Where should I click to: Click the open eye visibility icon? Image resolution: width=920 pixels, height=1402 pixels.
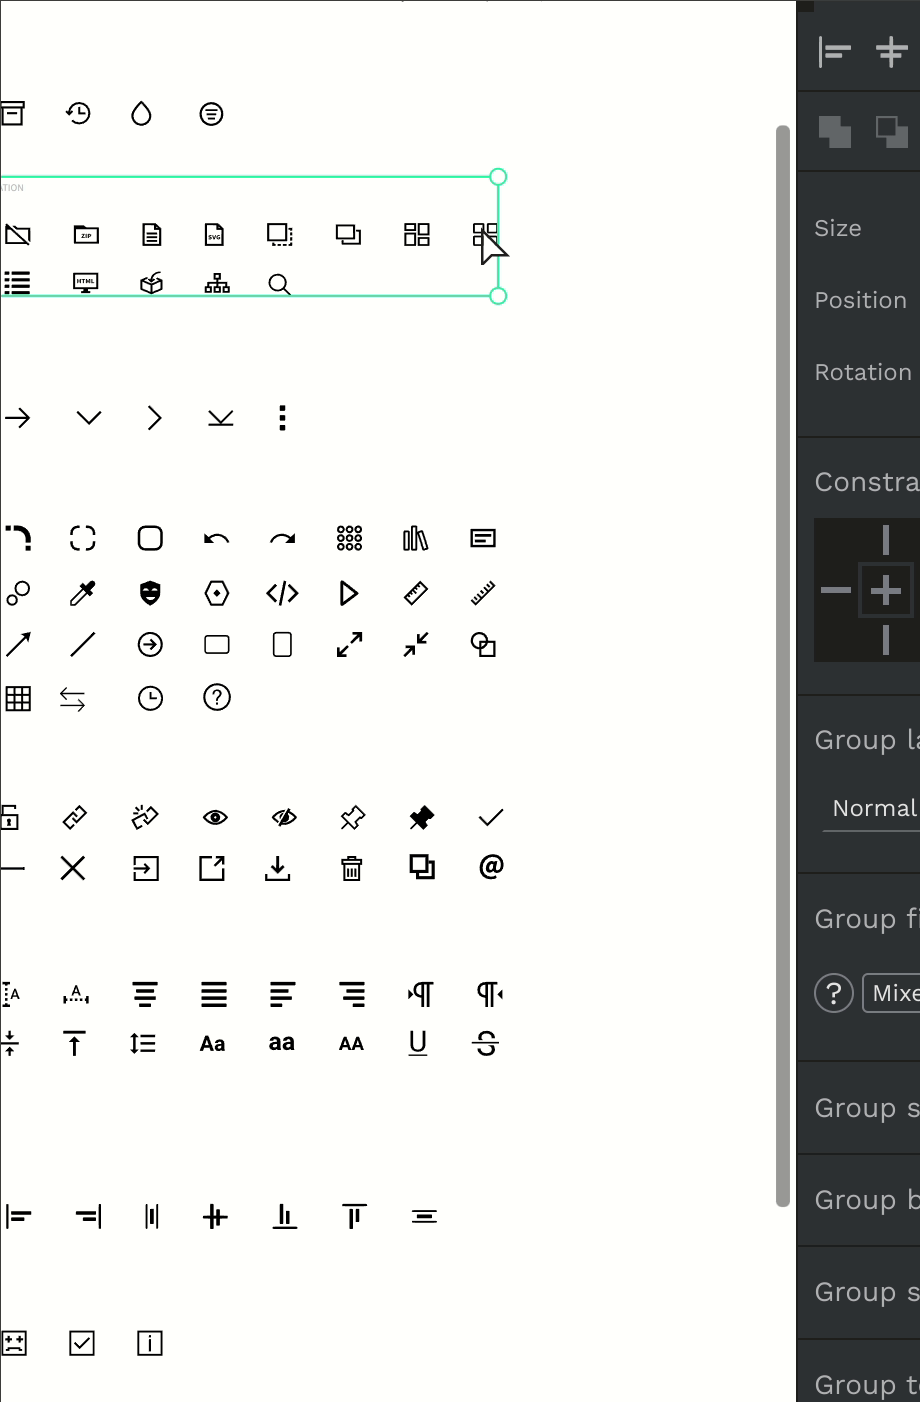tap(215, 818)
